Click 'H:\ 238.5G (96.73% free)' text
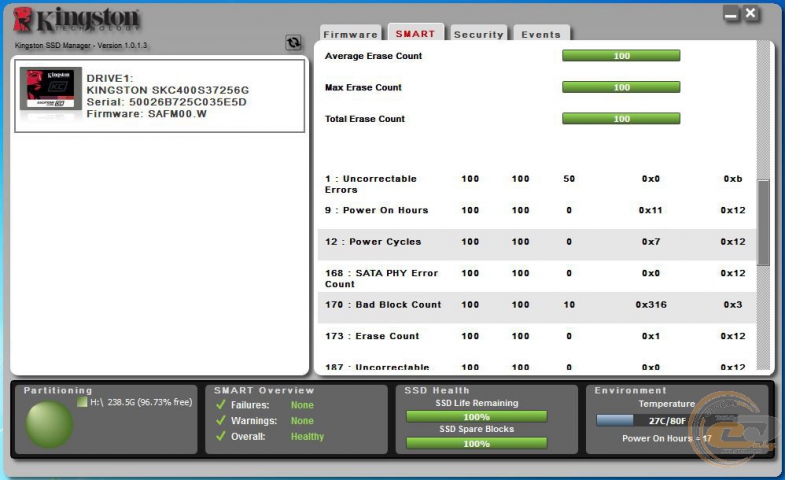Screen dimensions: 785x480 [141, 402]
